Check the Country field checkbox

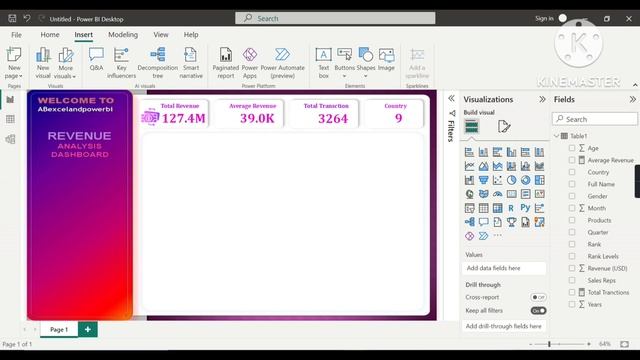pyautogui.click(x=572, y=172)
